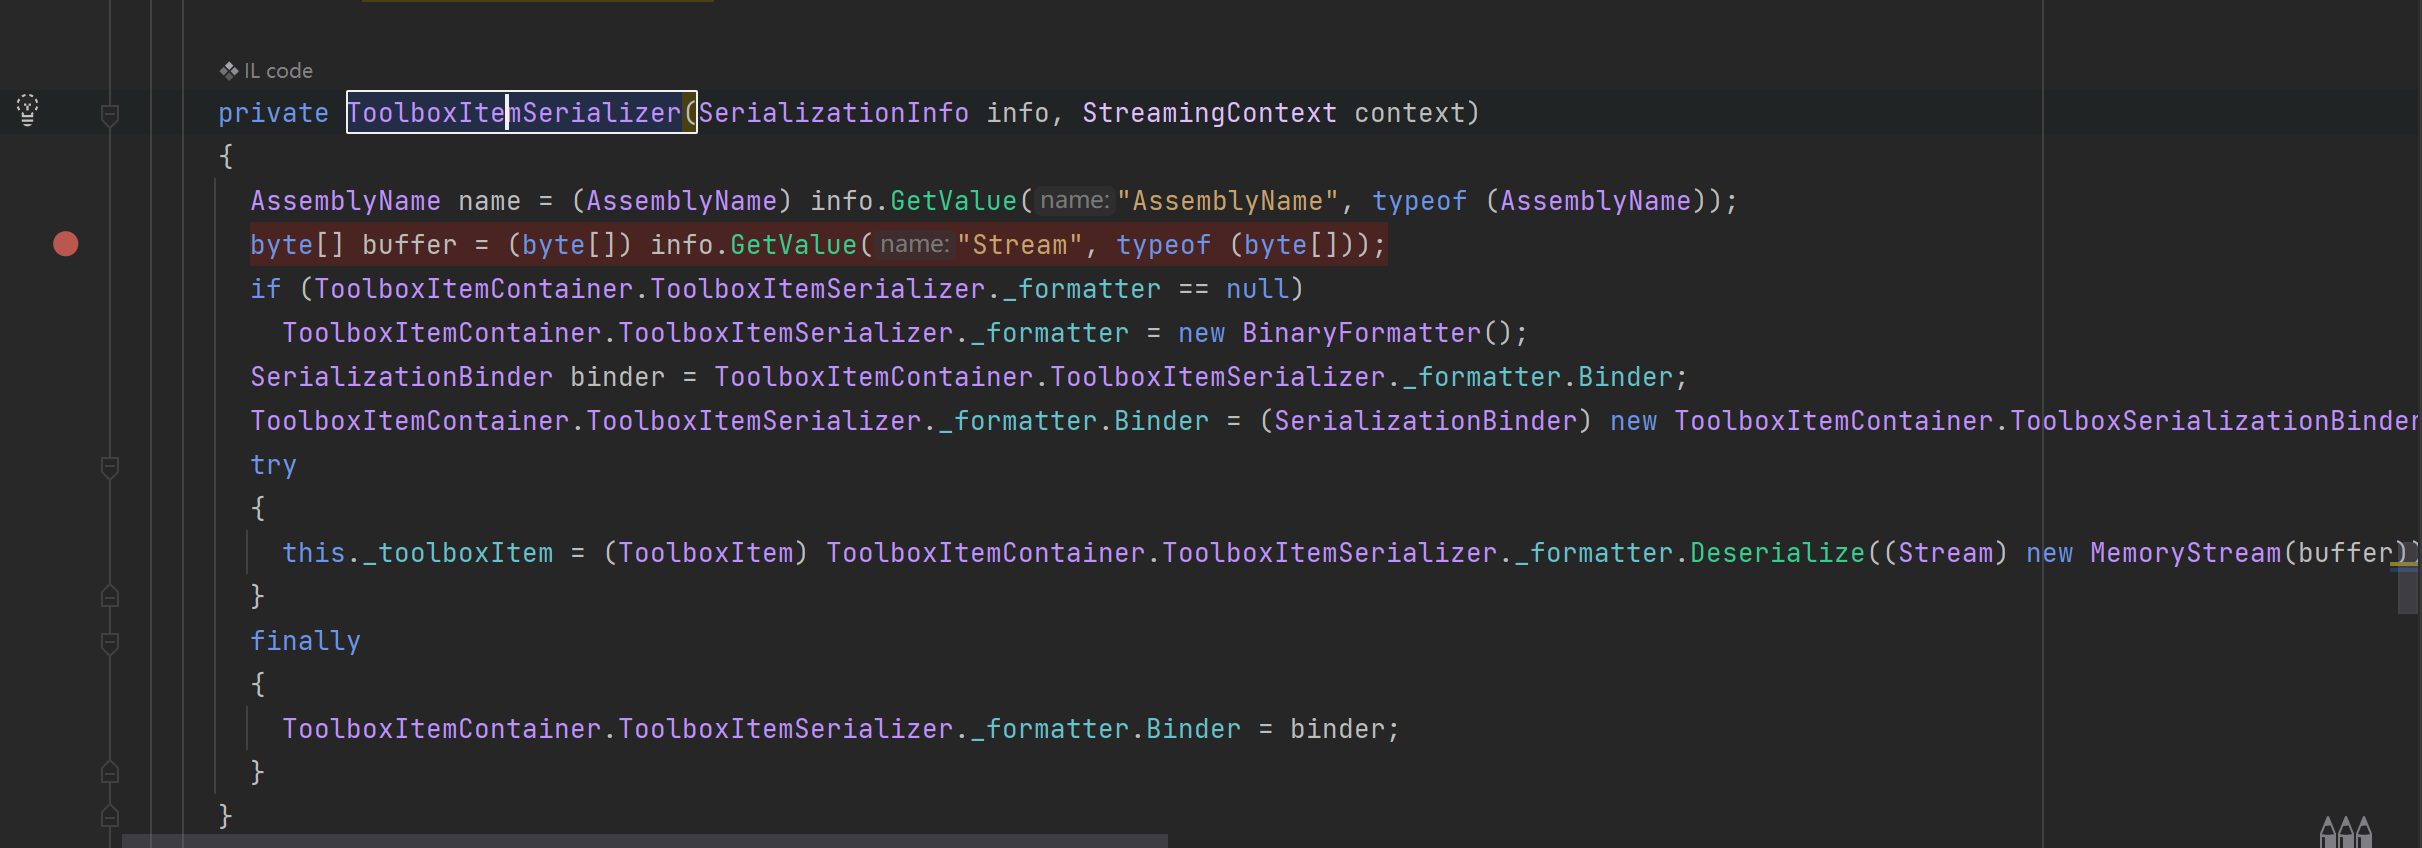Click the "name:" hint before "Stream" string
The width and height of the screenshot is (2422, 848).
(915, 244)
